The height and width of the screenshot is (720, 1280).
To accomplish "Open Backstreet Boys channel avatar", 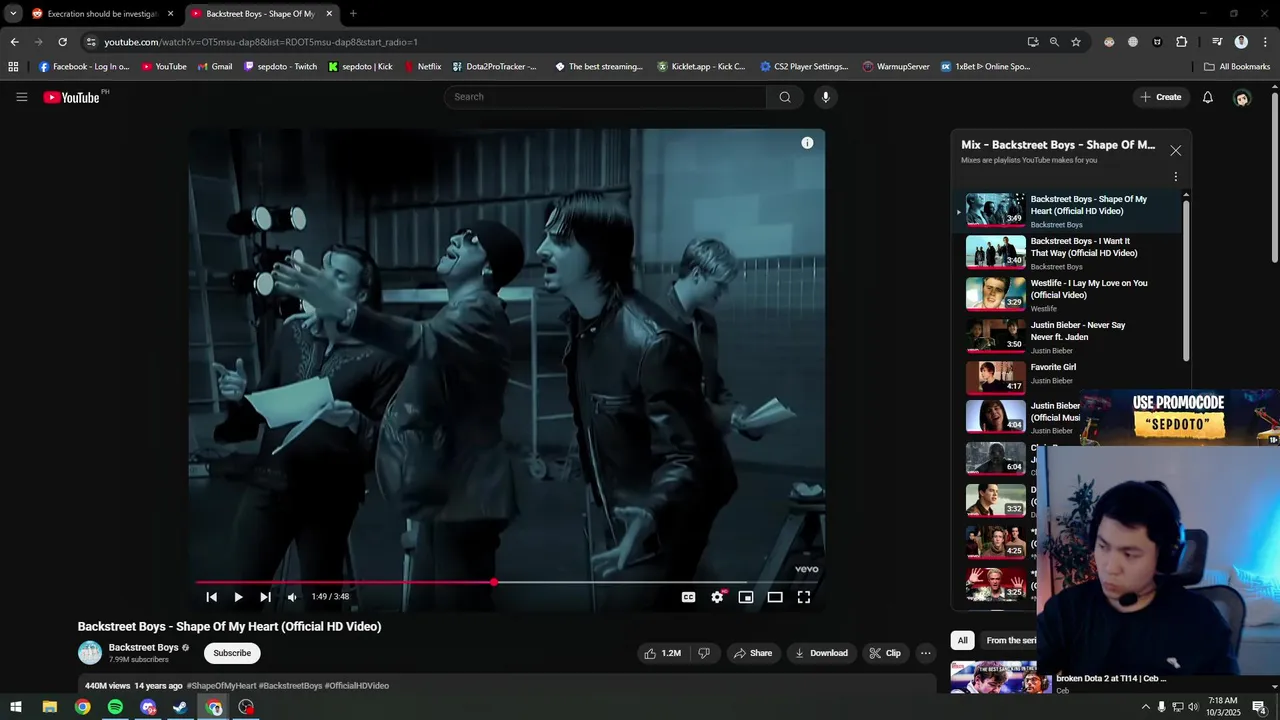I will click(x=90, y=653).
